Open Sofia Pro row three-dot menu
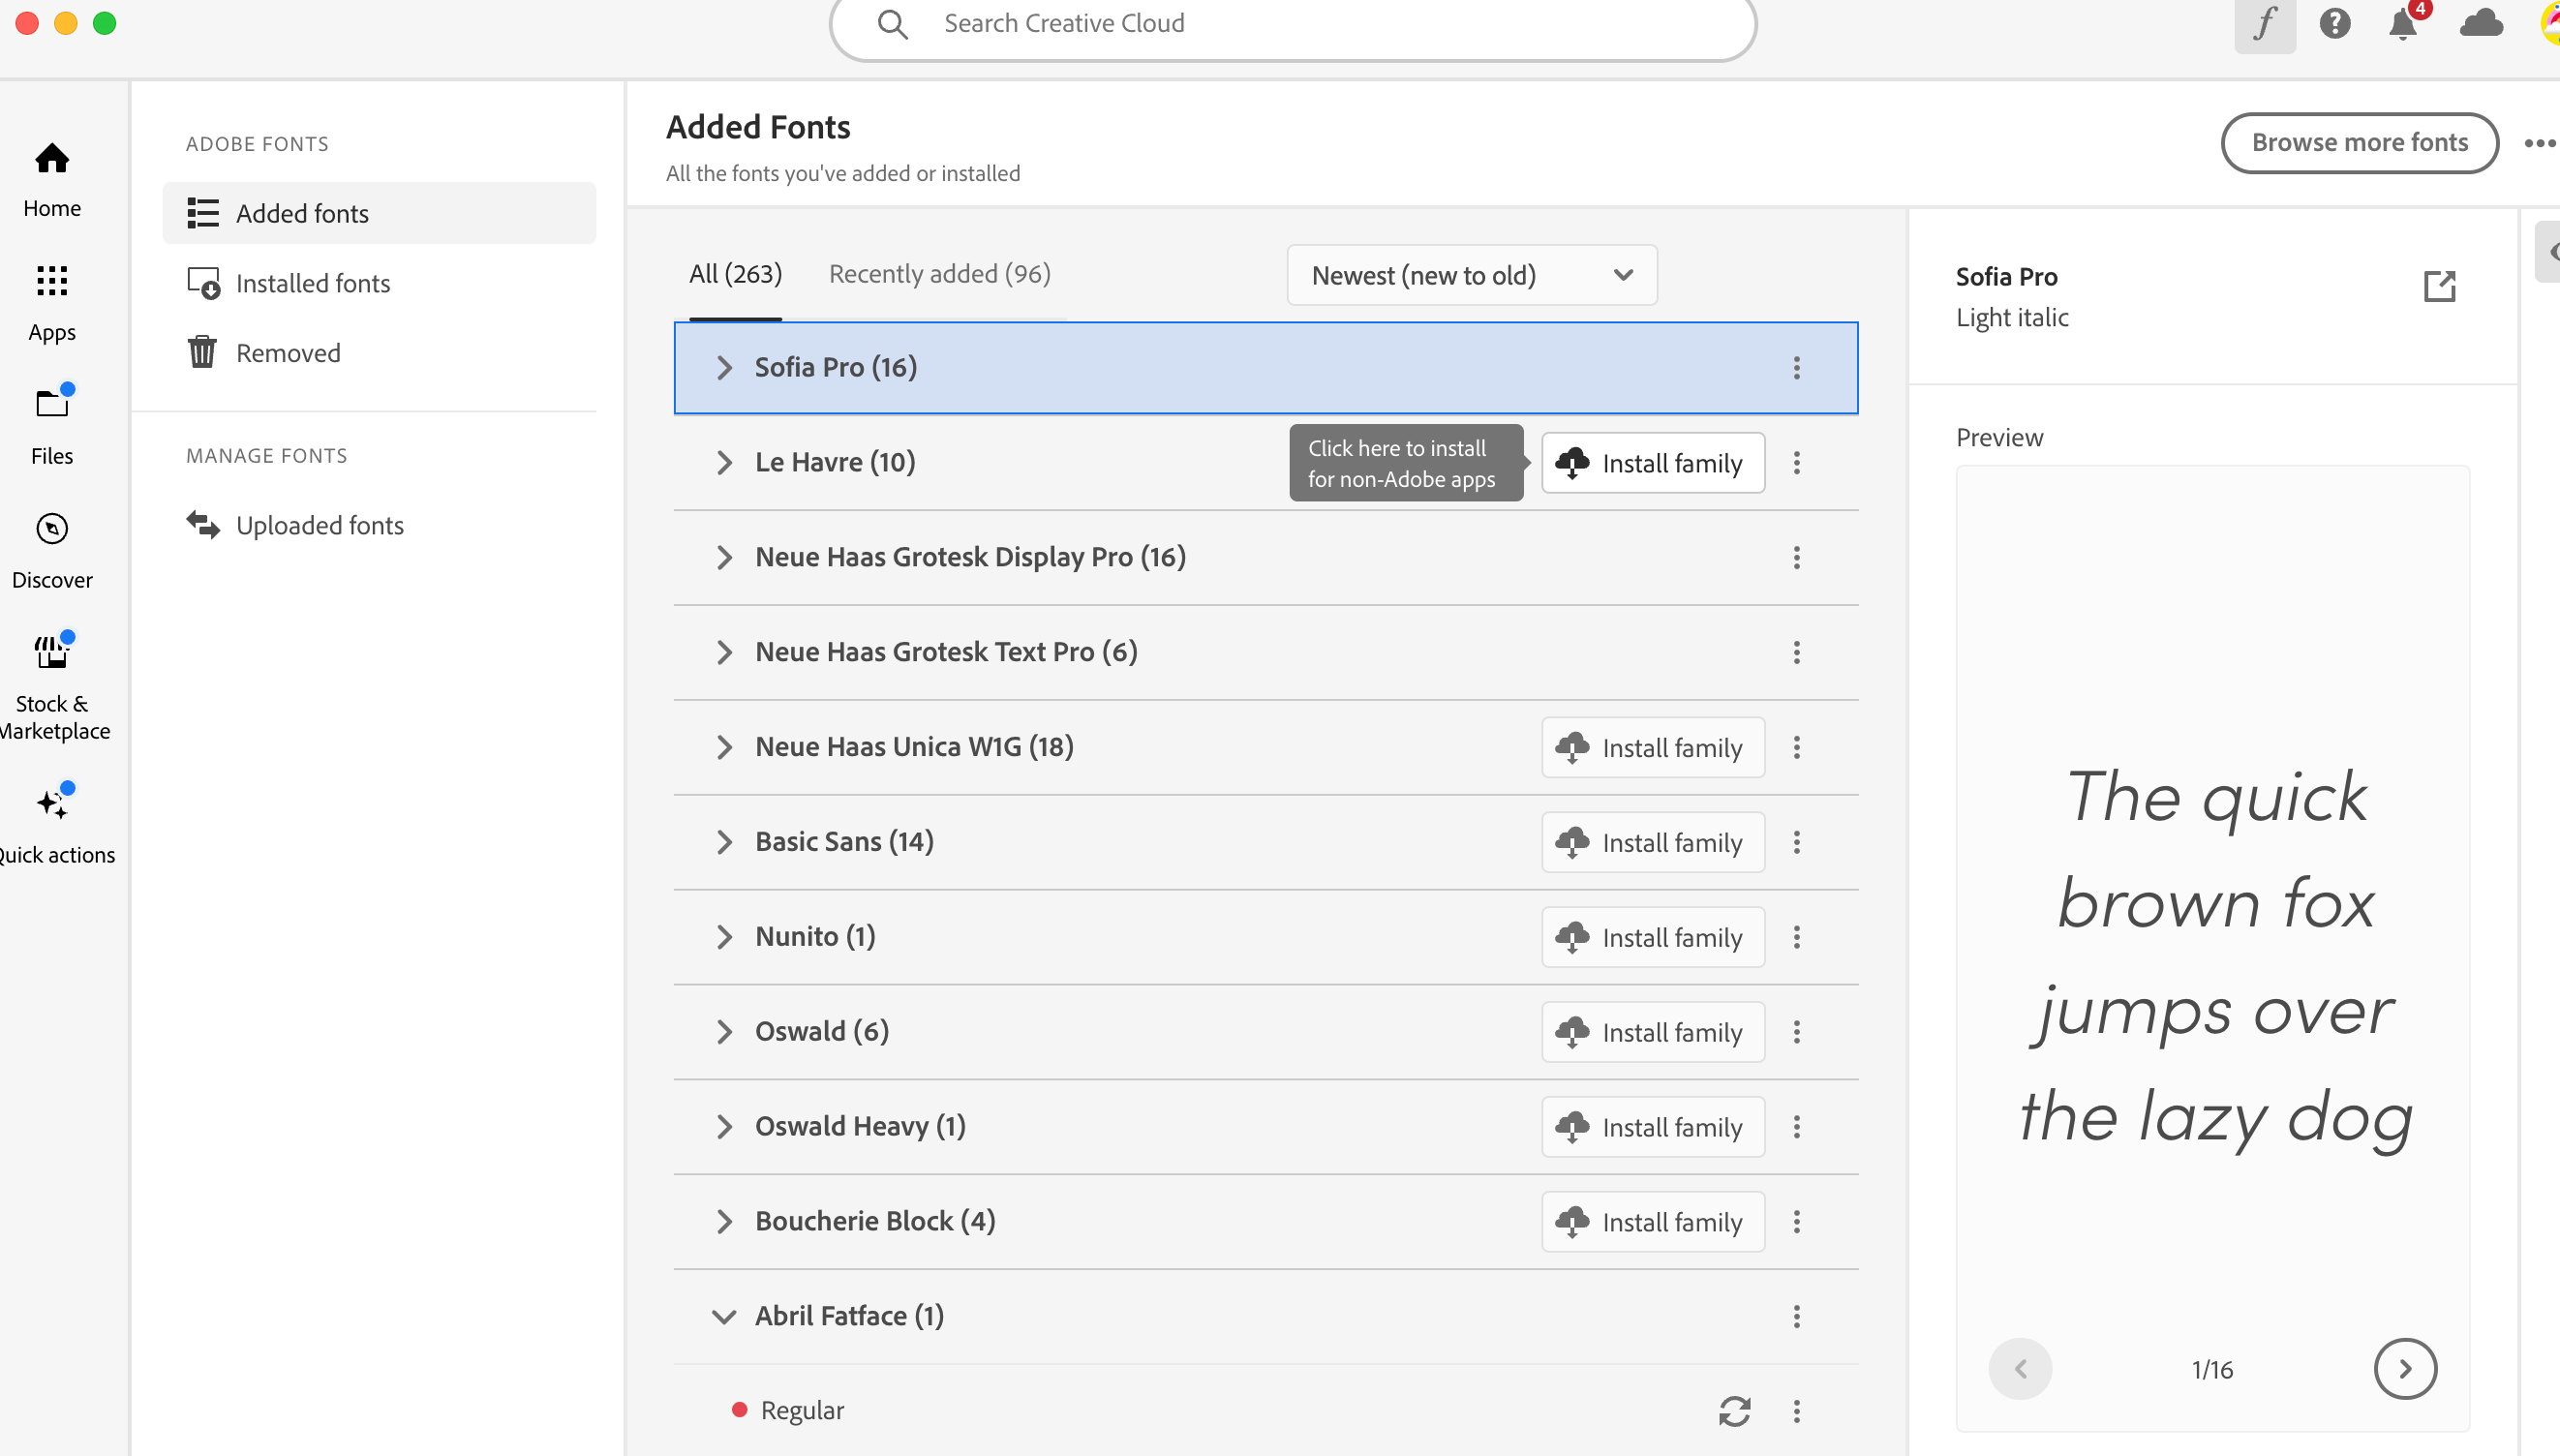 1797,368
